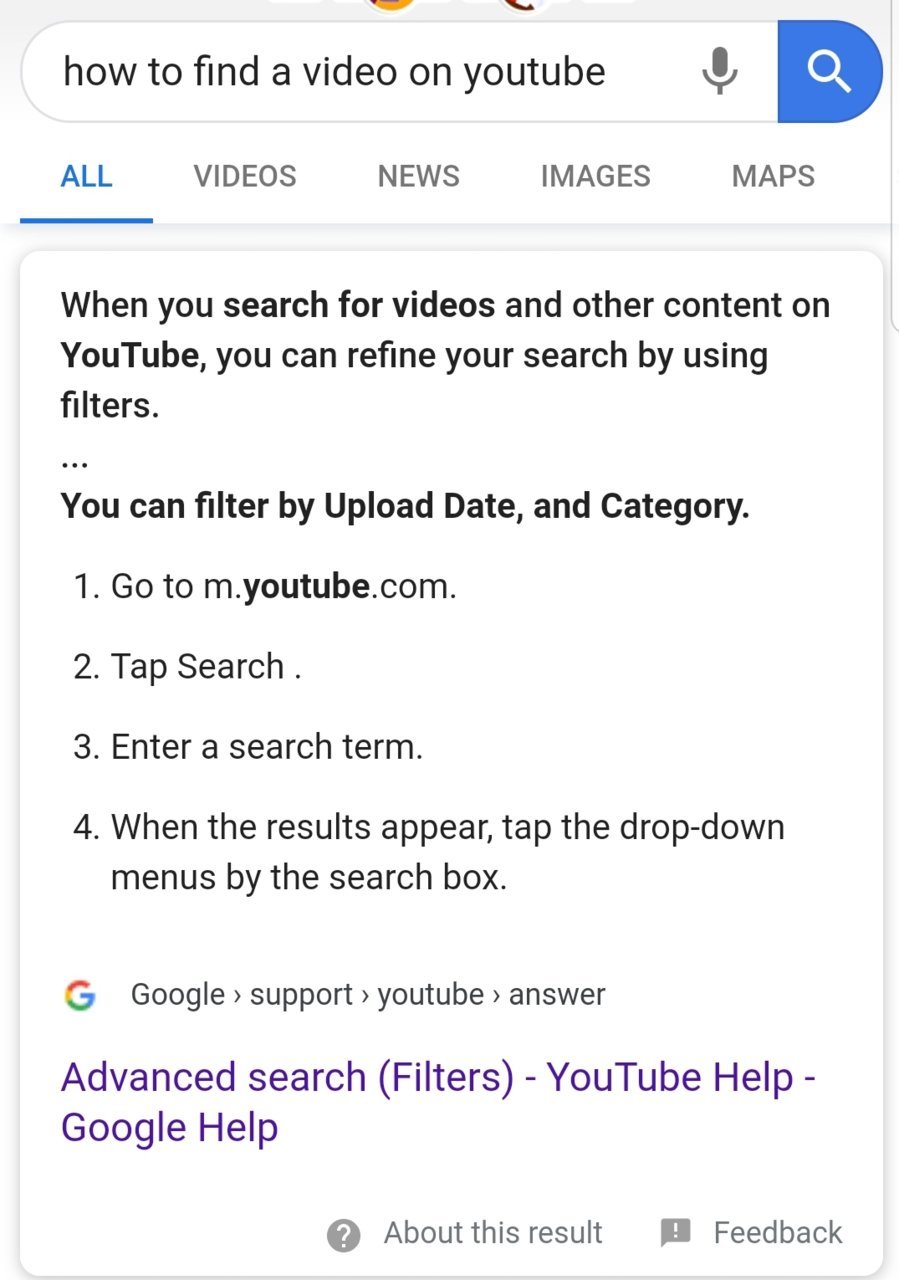Screen dimensions: 899x1280
Task: Select the MAPS tab
Action: tap(773, 177)
